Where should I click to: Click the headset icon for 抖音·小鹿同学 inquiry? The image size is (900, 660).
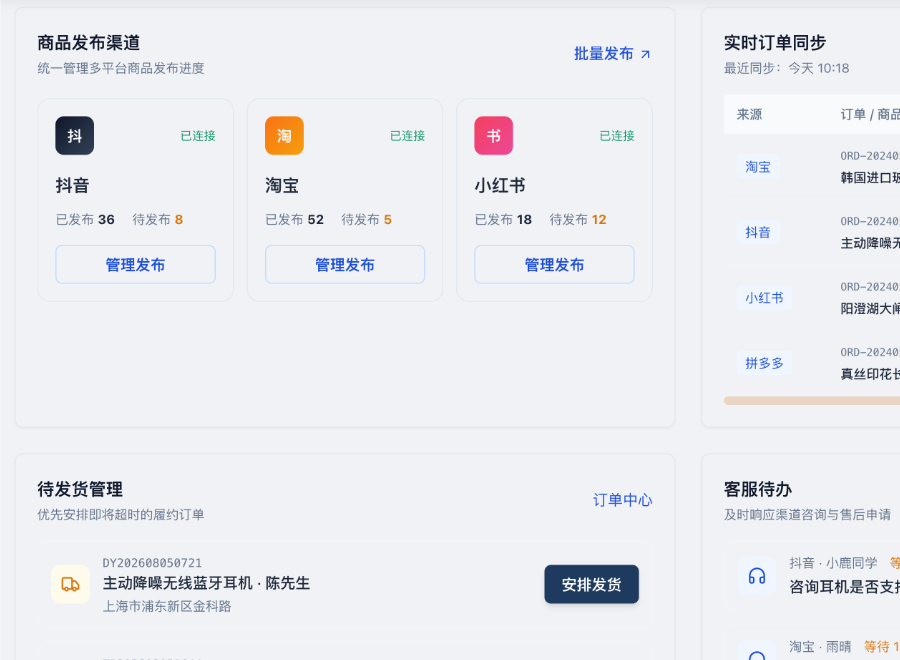tap(757, 576)
